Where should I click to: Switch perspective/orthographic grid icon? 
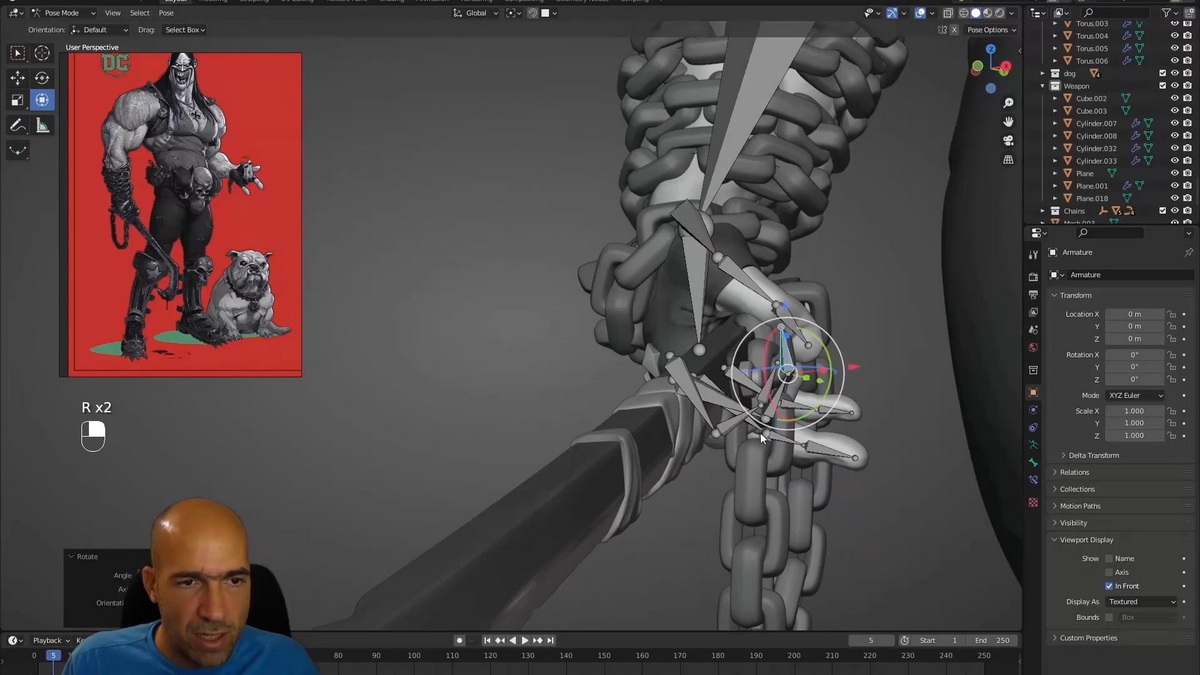coord(1008,159)
